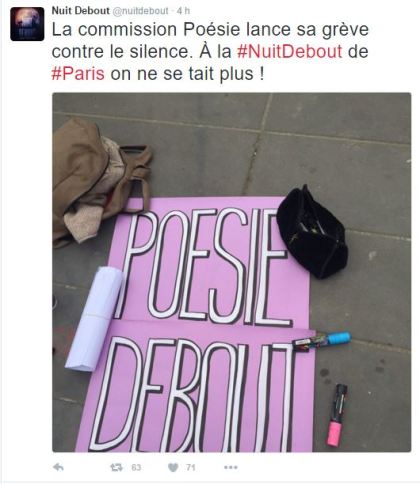Follow the #NuitDebout hashtag
This screenshot has height=484, width=420.
[x=290, y=51]
